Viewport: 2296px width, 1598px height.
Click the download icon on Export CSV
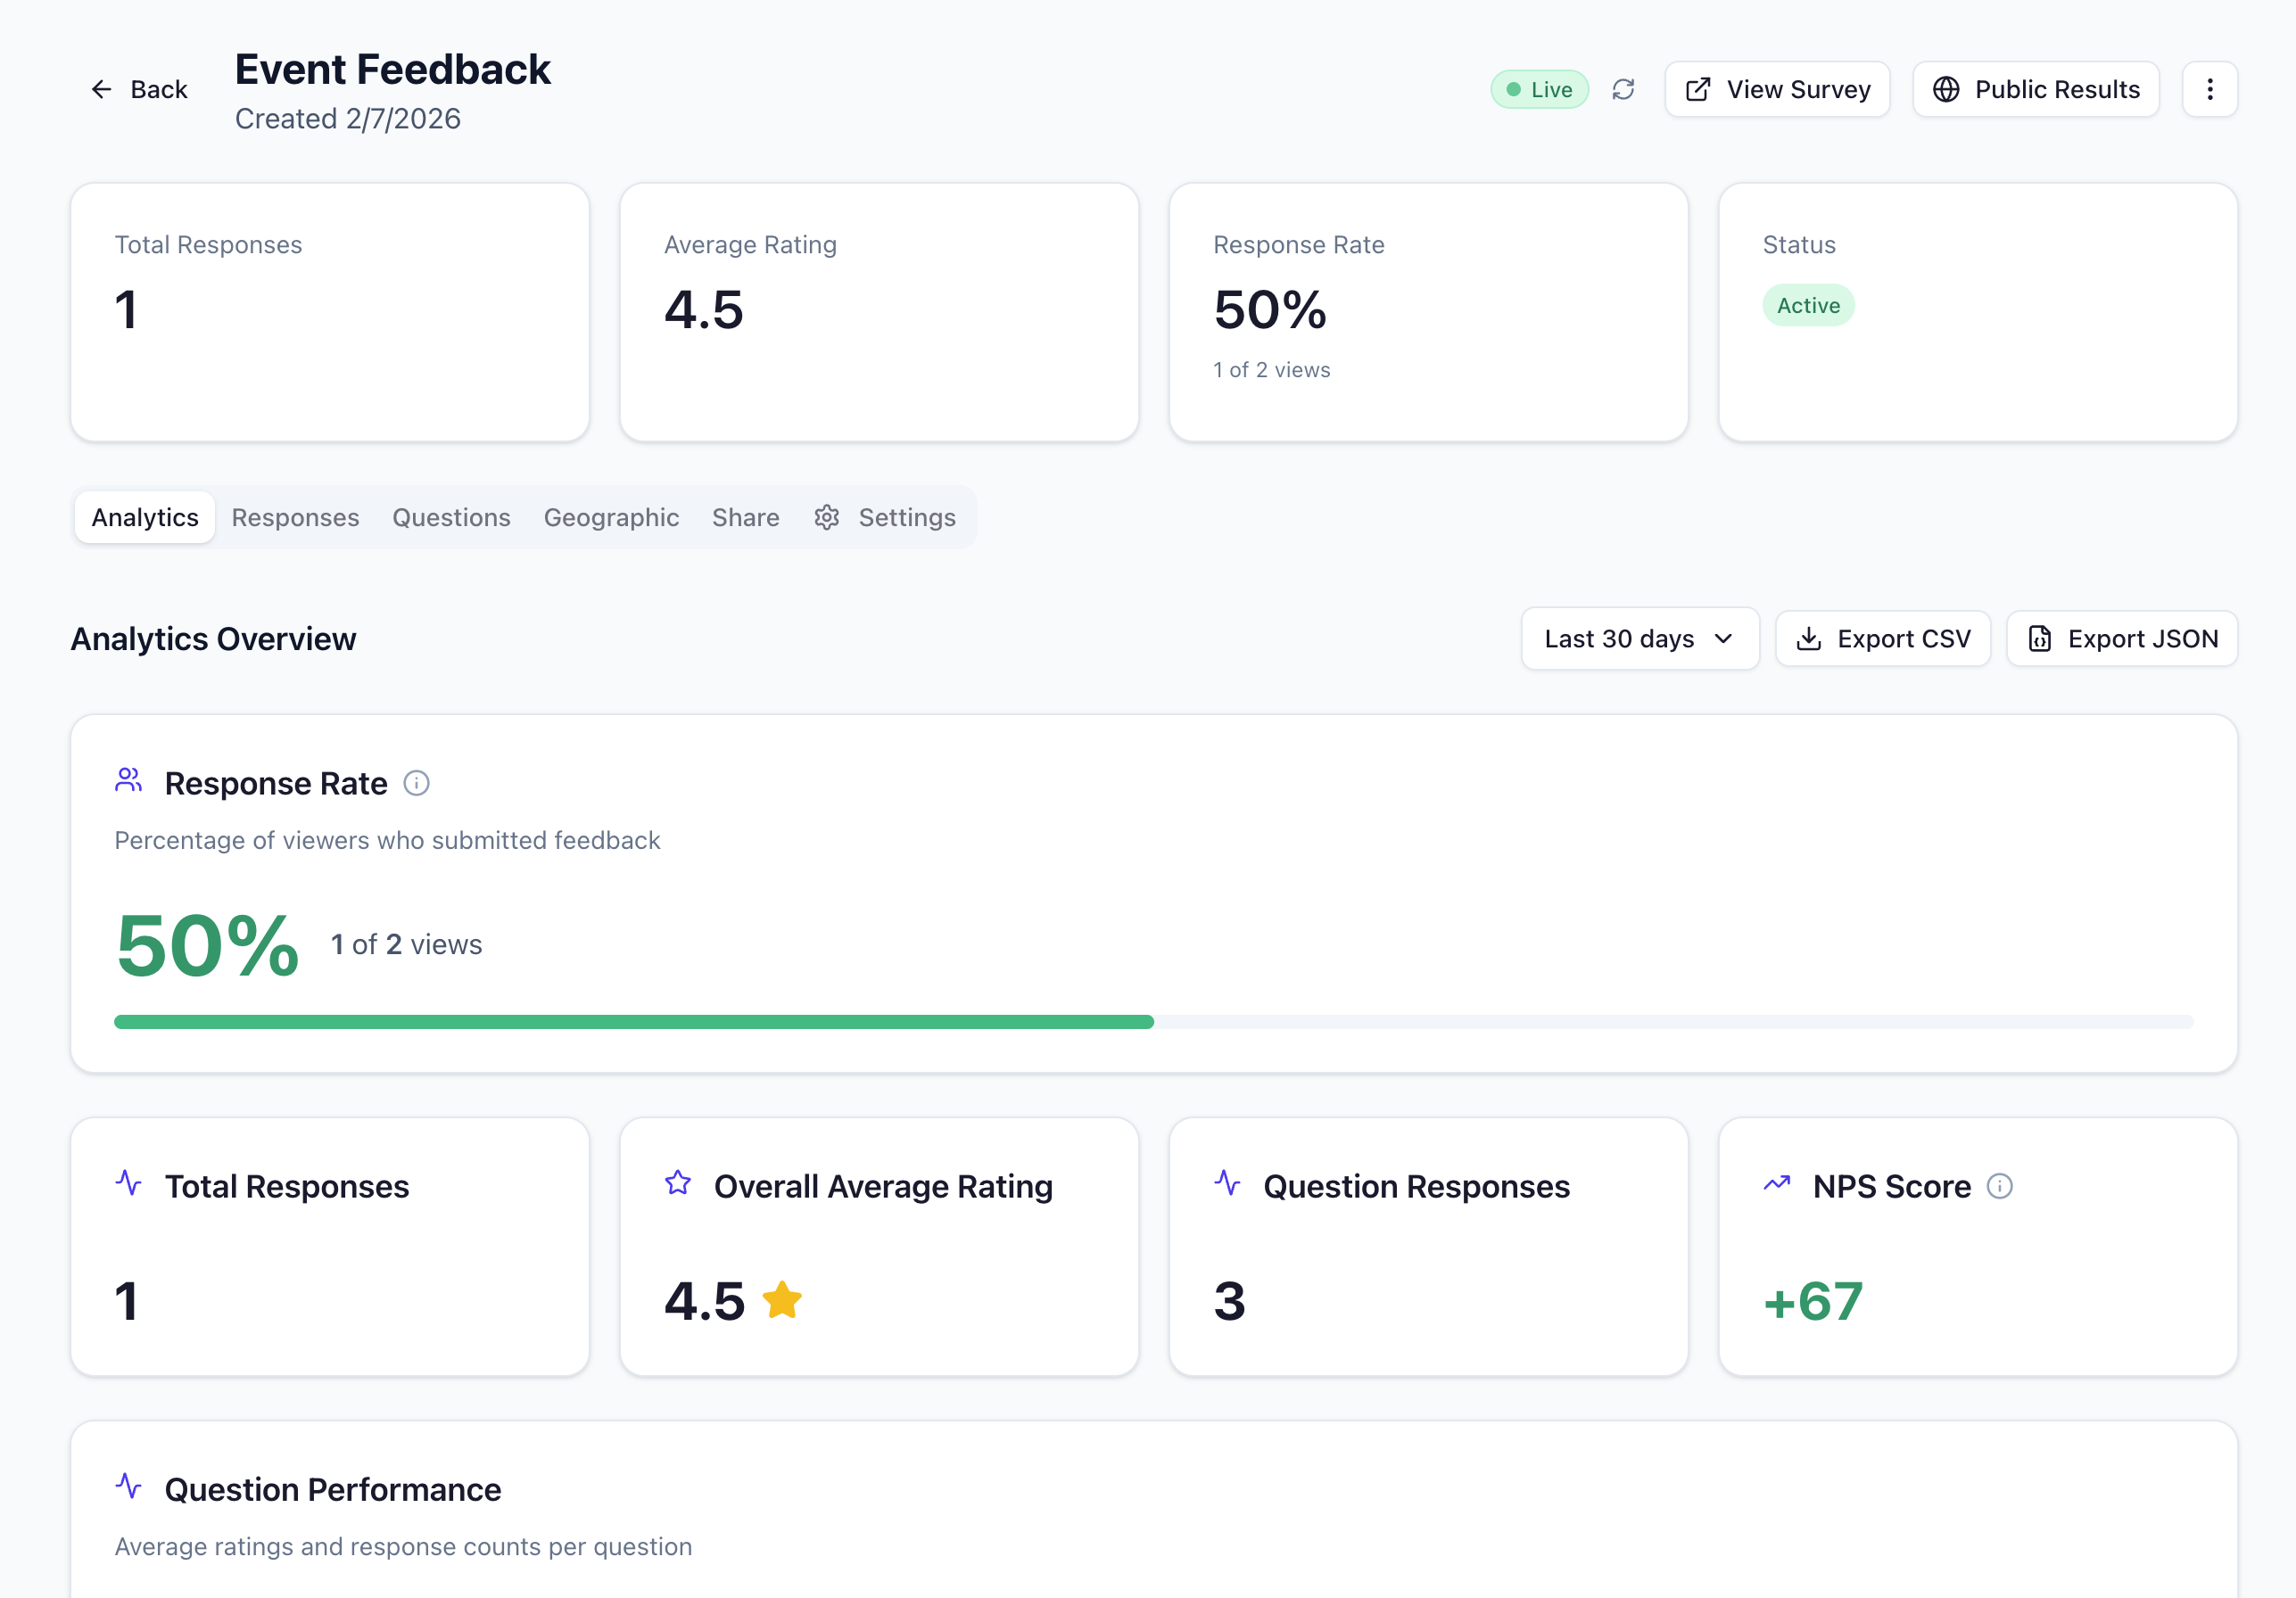point(1810,638)
